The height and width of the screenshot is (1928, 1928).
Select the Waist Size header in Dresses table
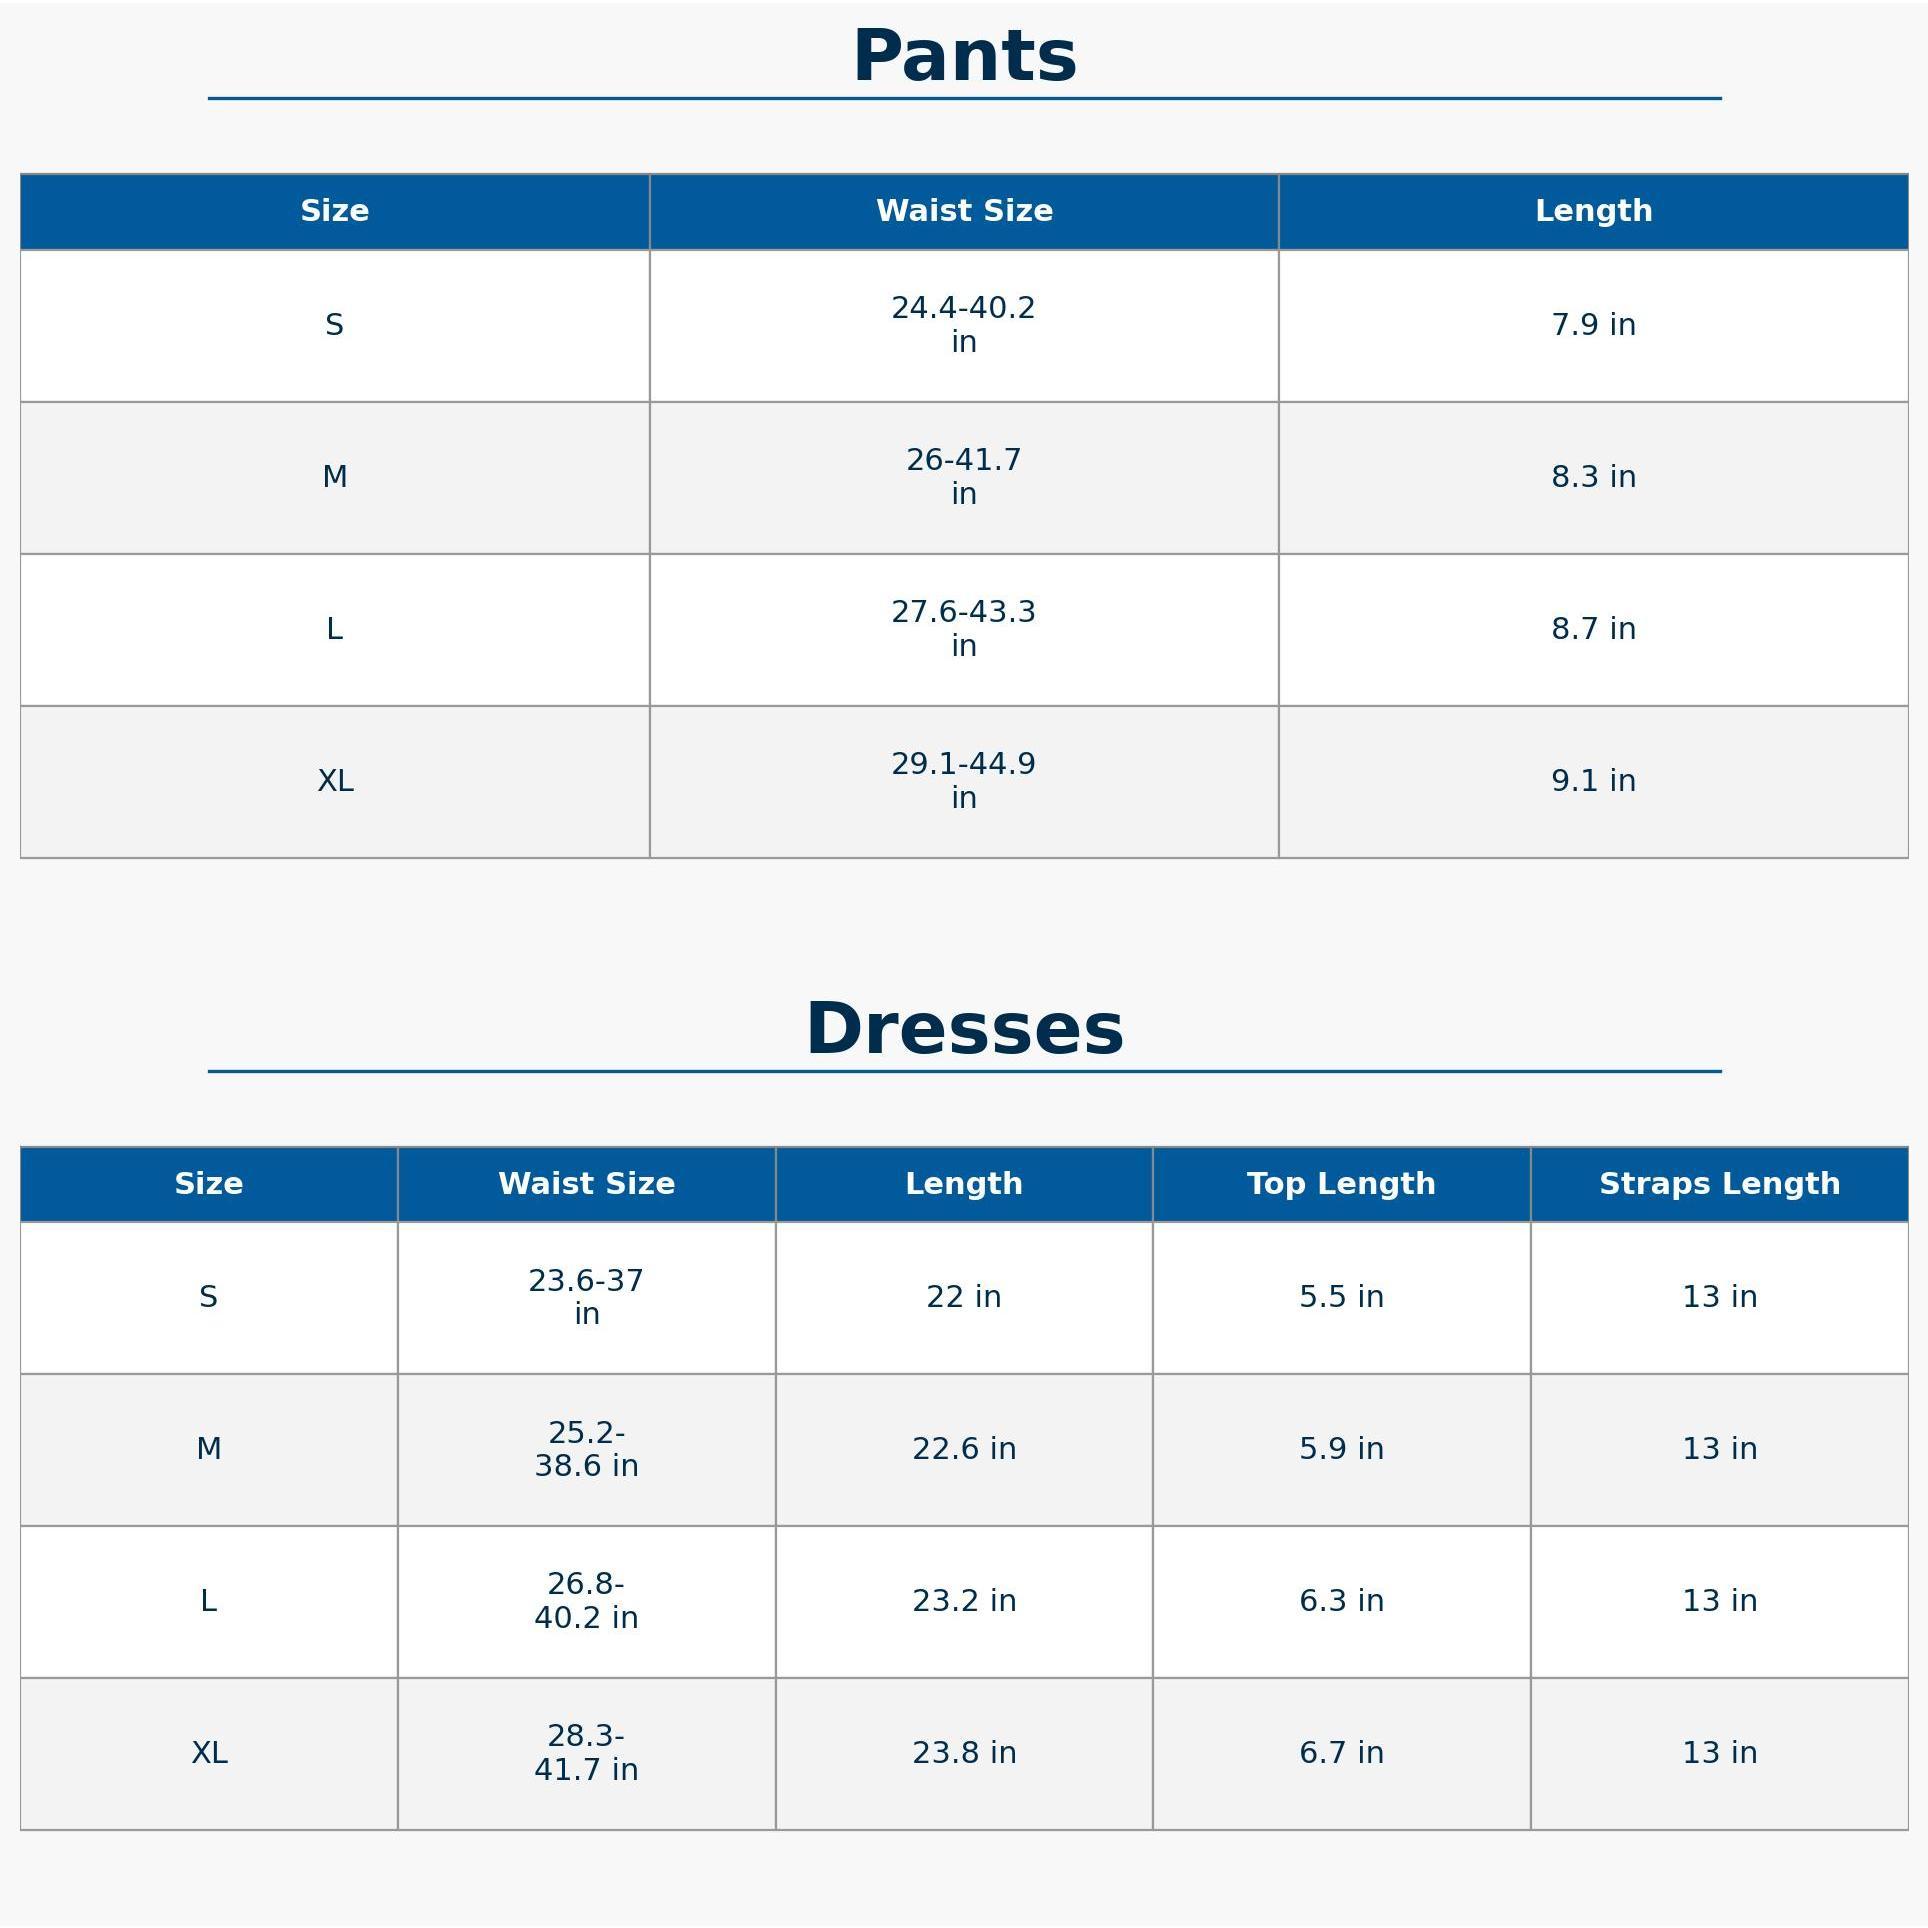coord(586,1184)
